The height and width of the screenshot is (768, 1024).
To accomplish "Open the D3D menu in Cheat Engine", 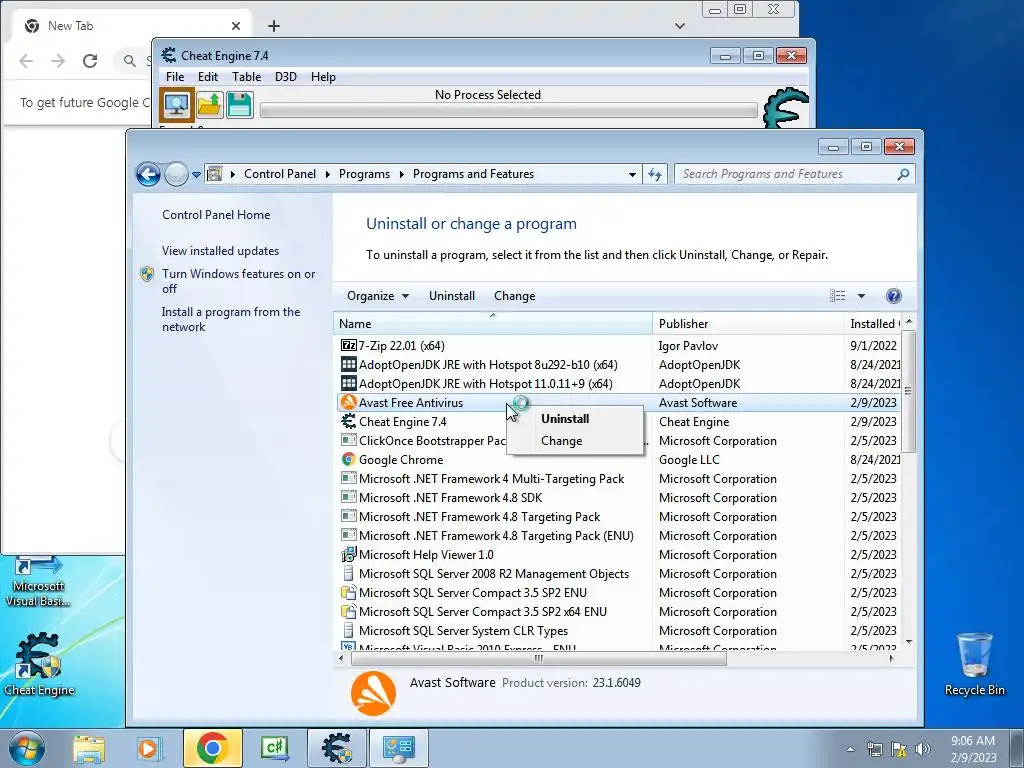I will coord(285,77).
